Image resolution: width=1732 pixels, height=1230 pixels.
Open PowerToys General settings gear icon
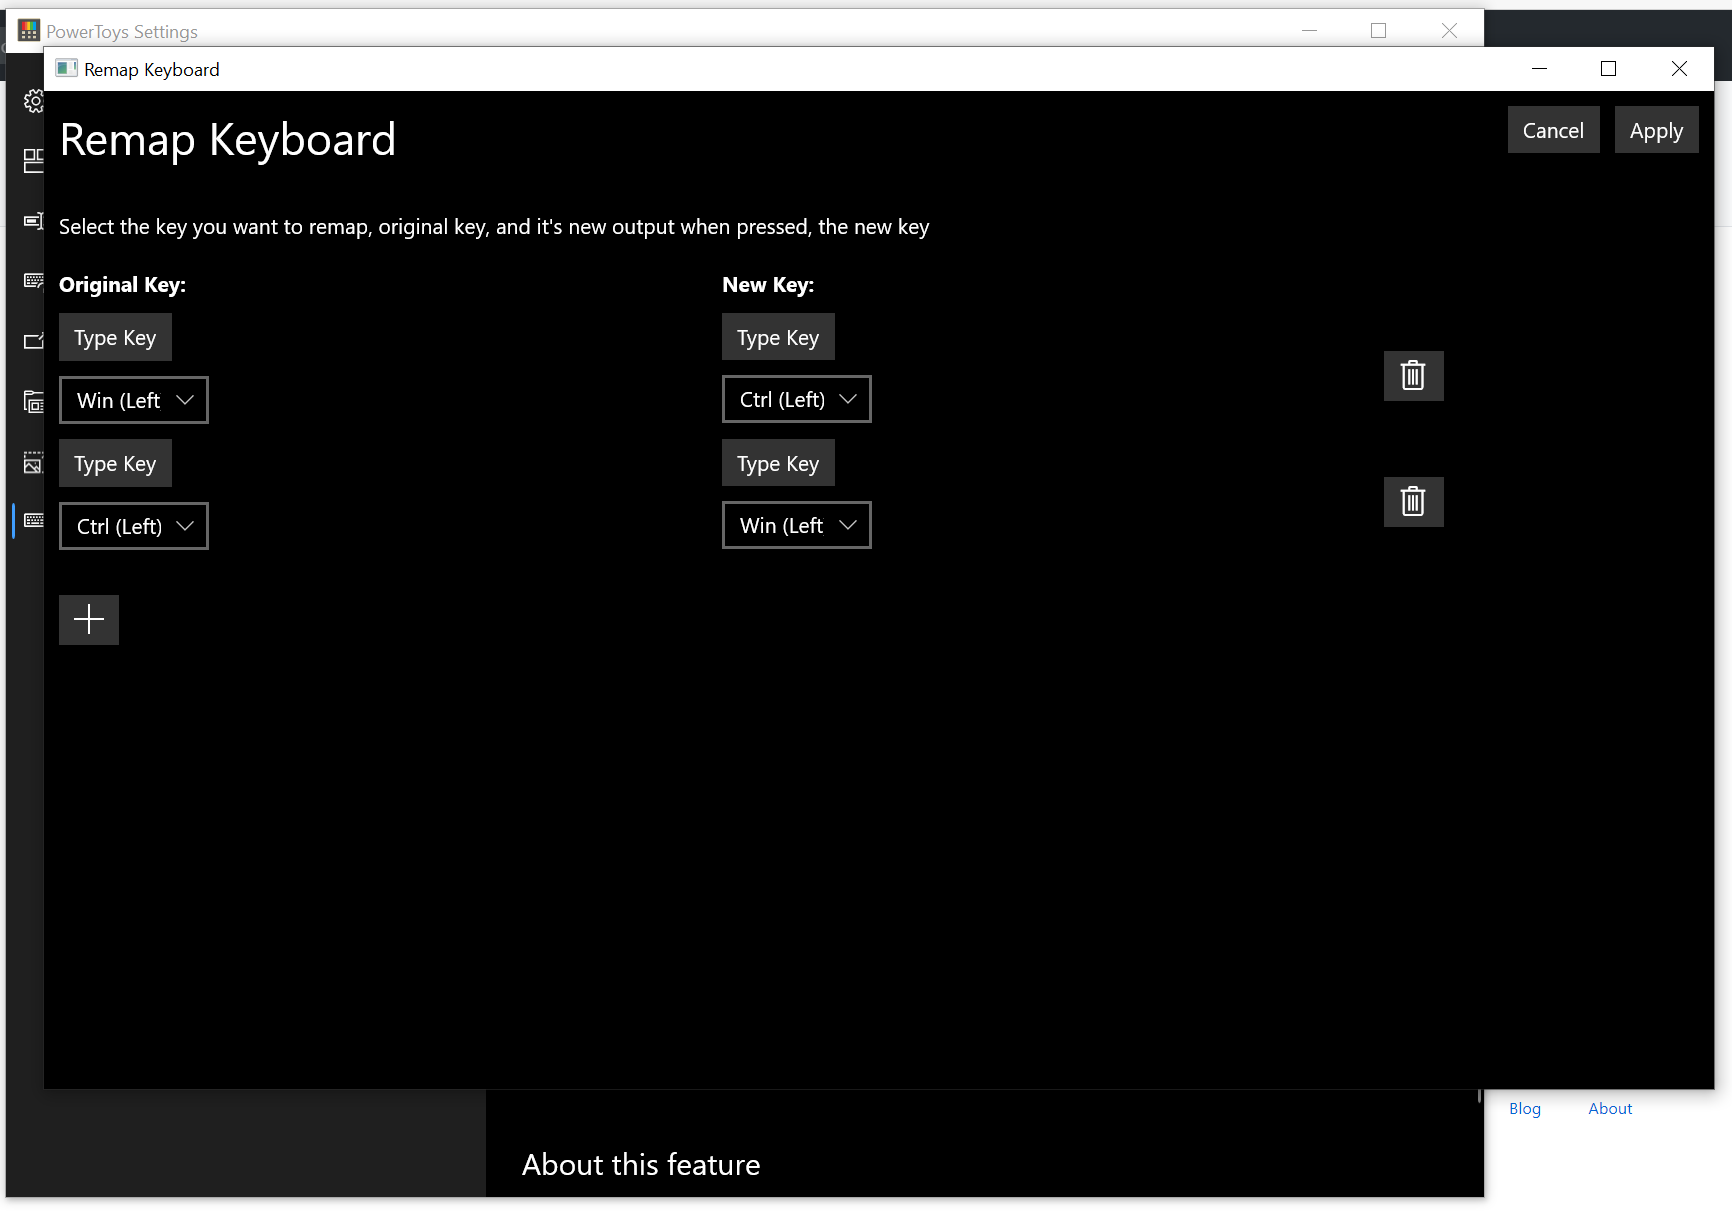click(33, 100)
